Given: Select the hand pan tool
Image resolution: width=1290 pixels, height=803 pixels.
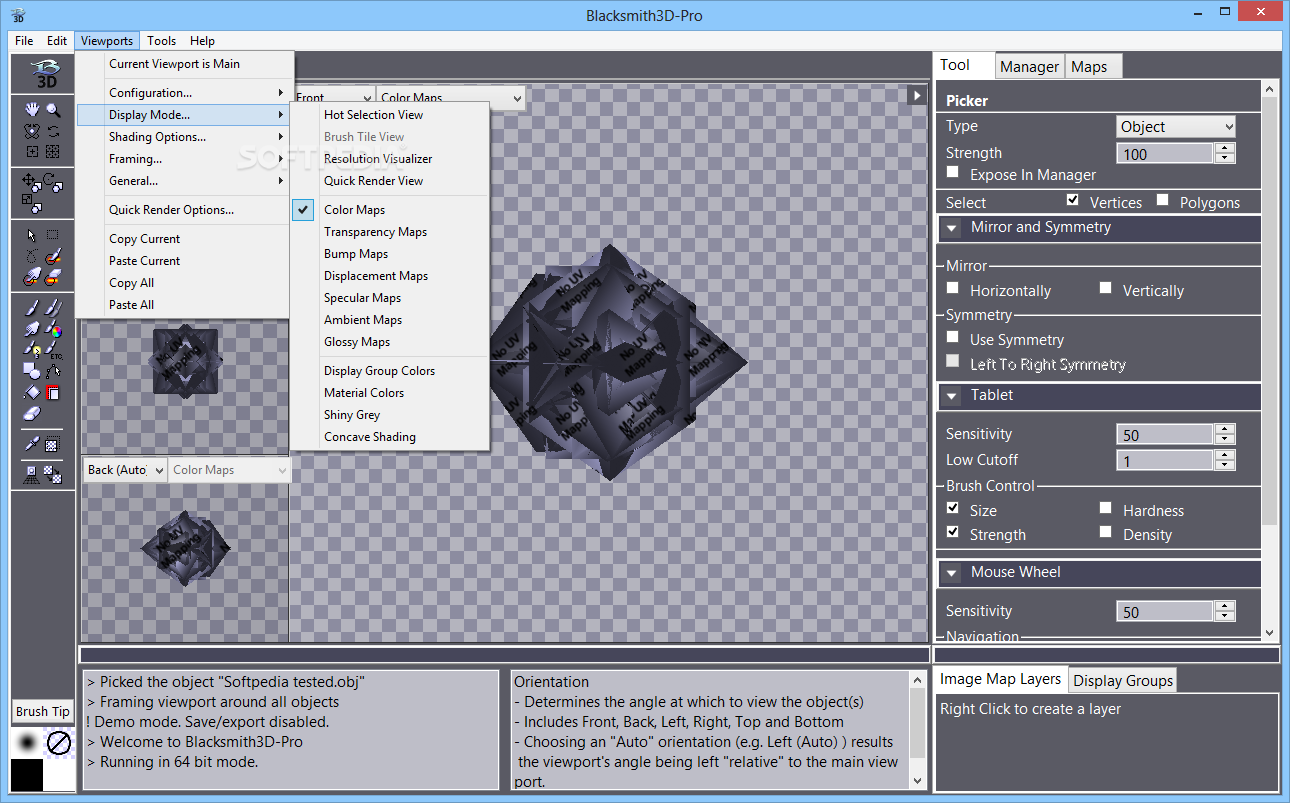Looking at the screenshot, I should click(x=32, y=109).
